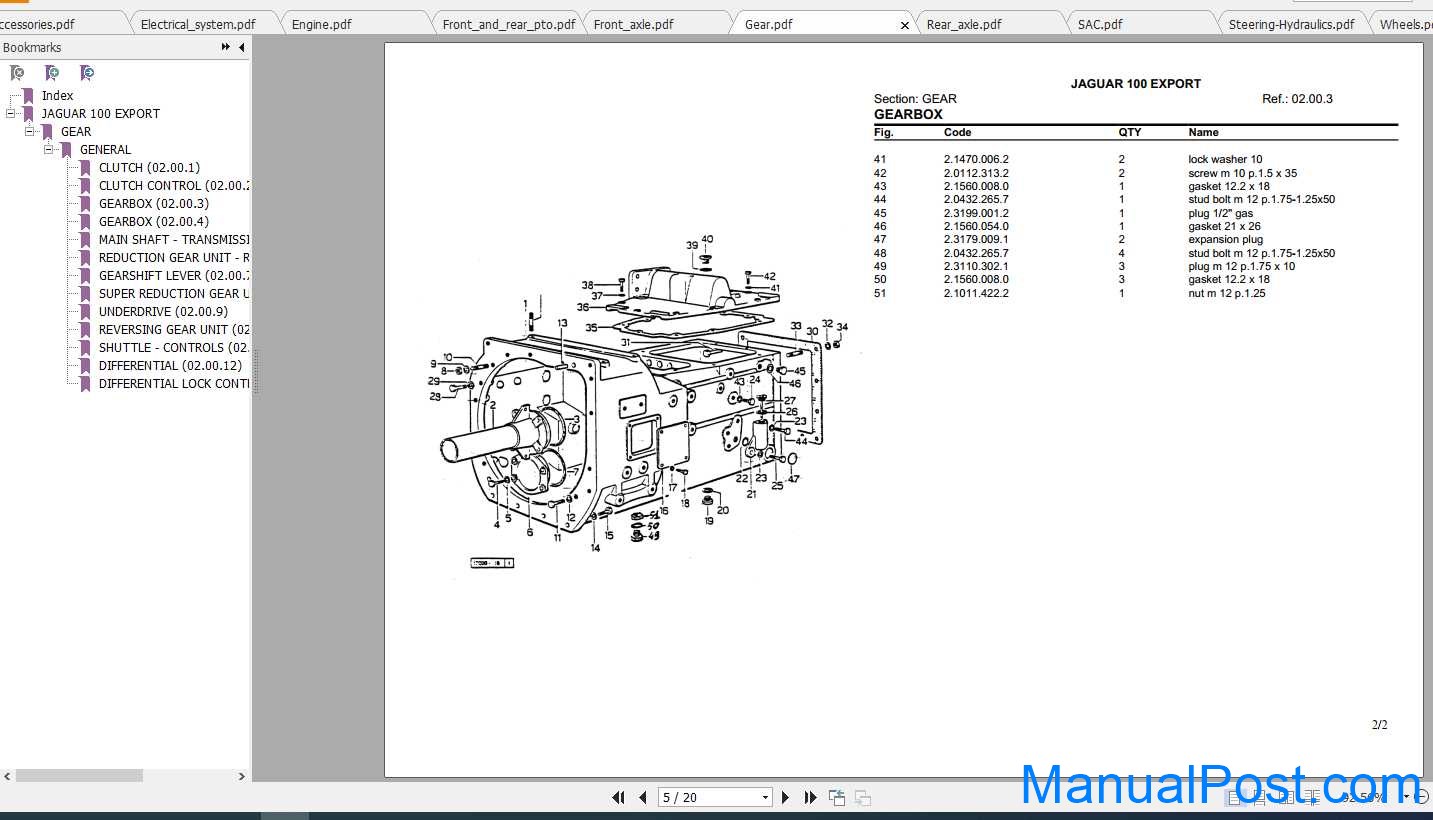Click the add bookmark icon
This screenshot has width=1433, height=820.
click(52, 73)
